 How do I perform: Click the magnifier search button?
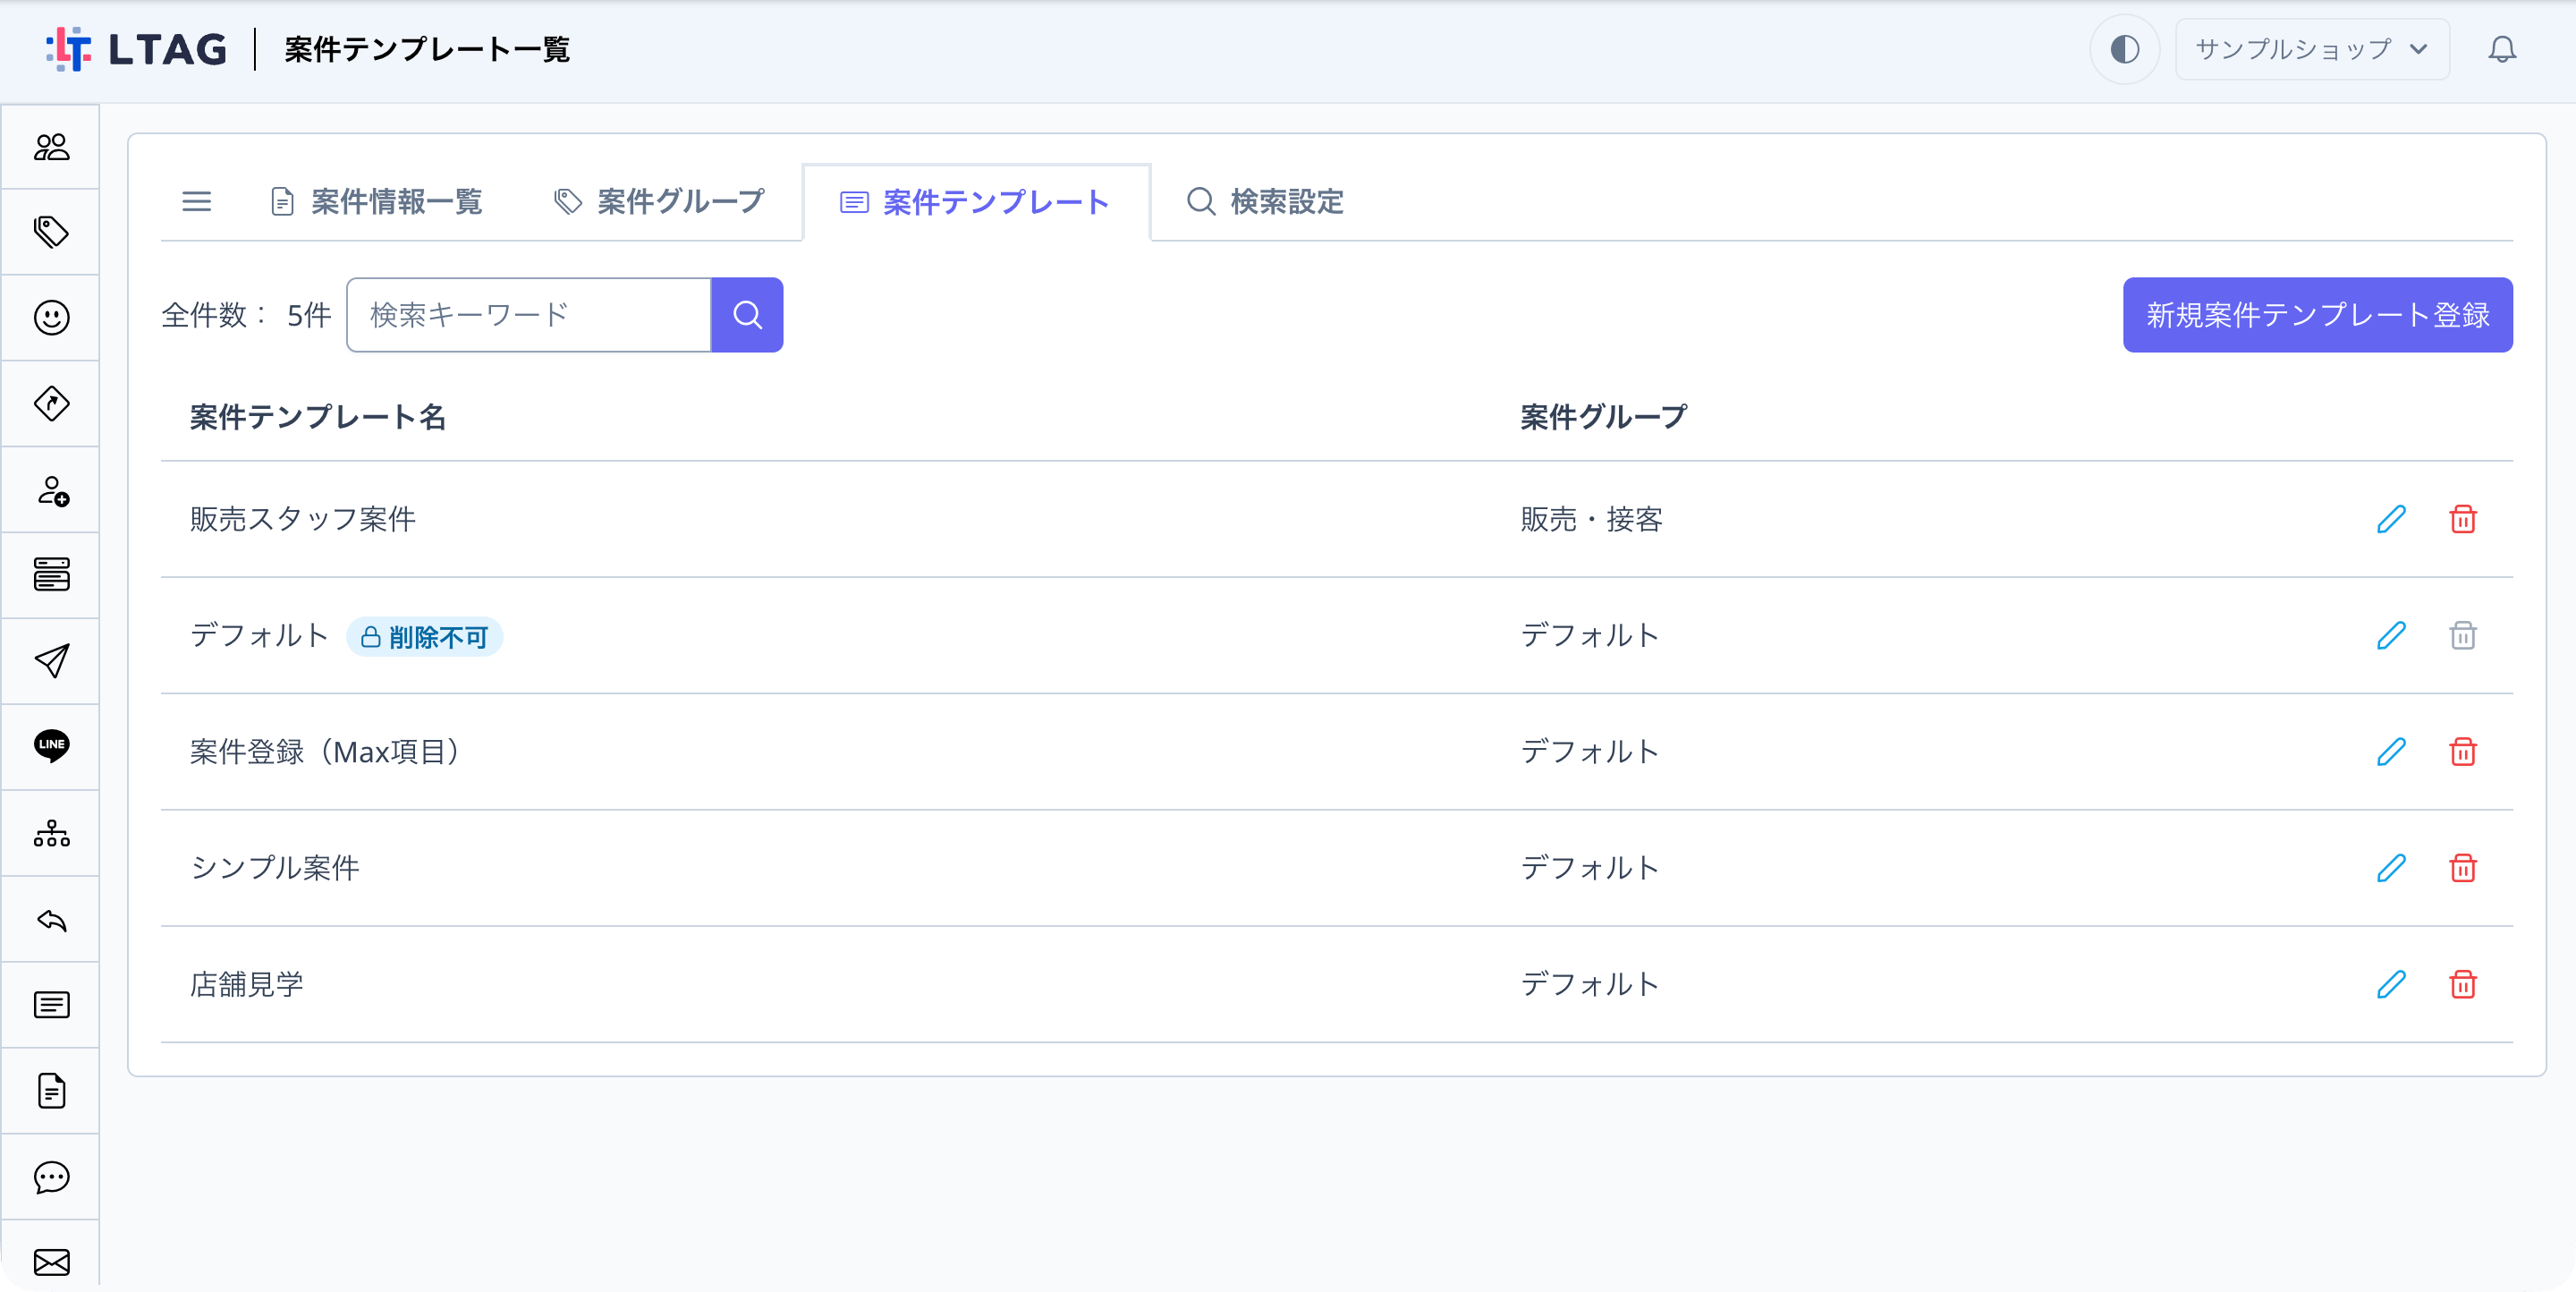tap(747, 315)
